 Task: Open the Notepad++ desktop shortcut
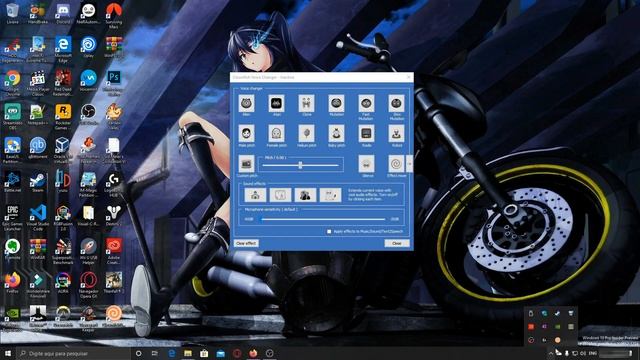(38, 115)
